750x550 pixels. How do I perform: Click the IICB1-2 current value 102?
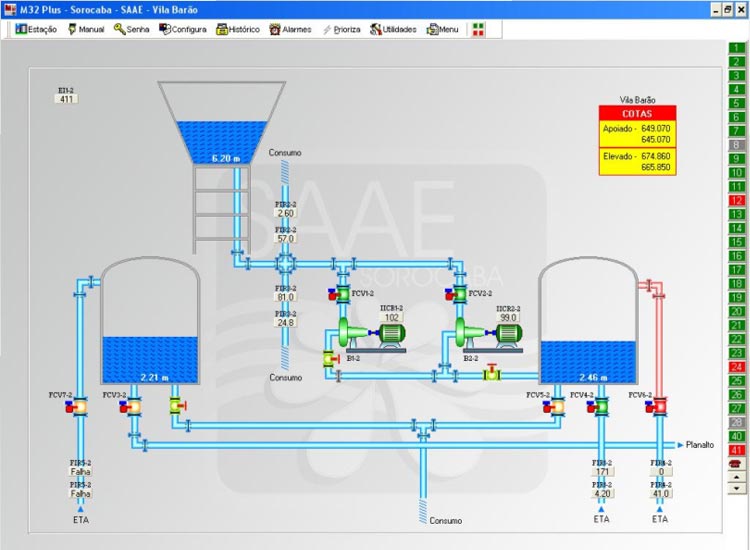(391, 318)
